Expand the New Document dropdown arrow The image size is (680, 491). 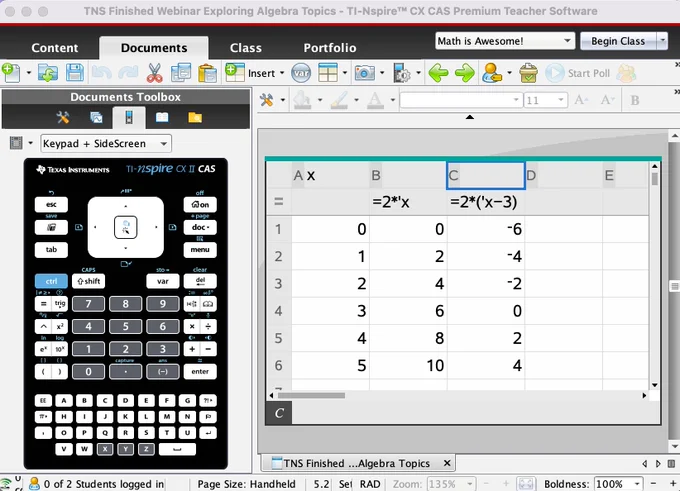(x=29, y=72)
